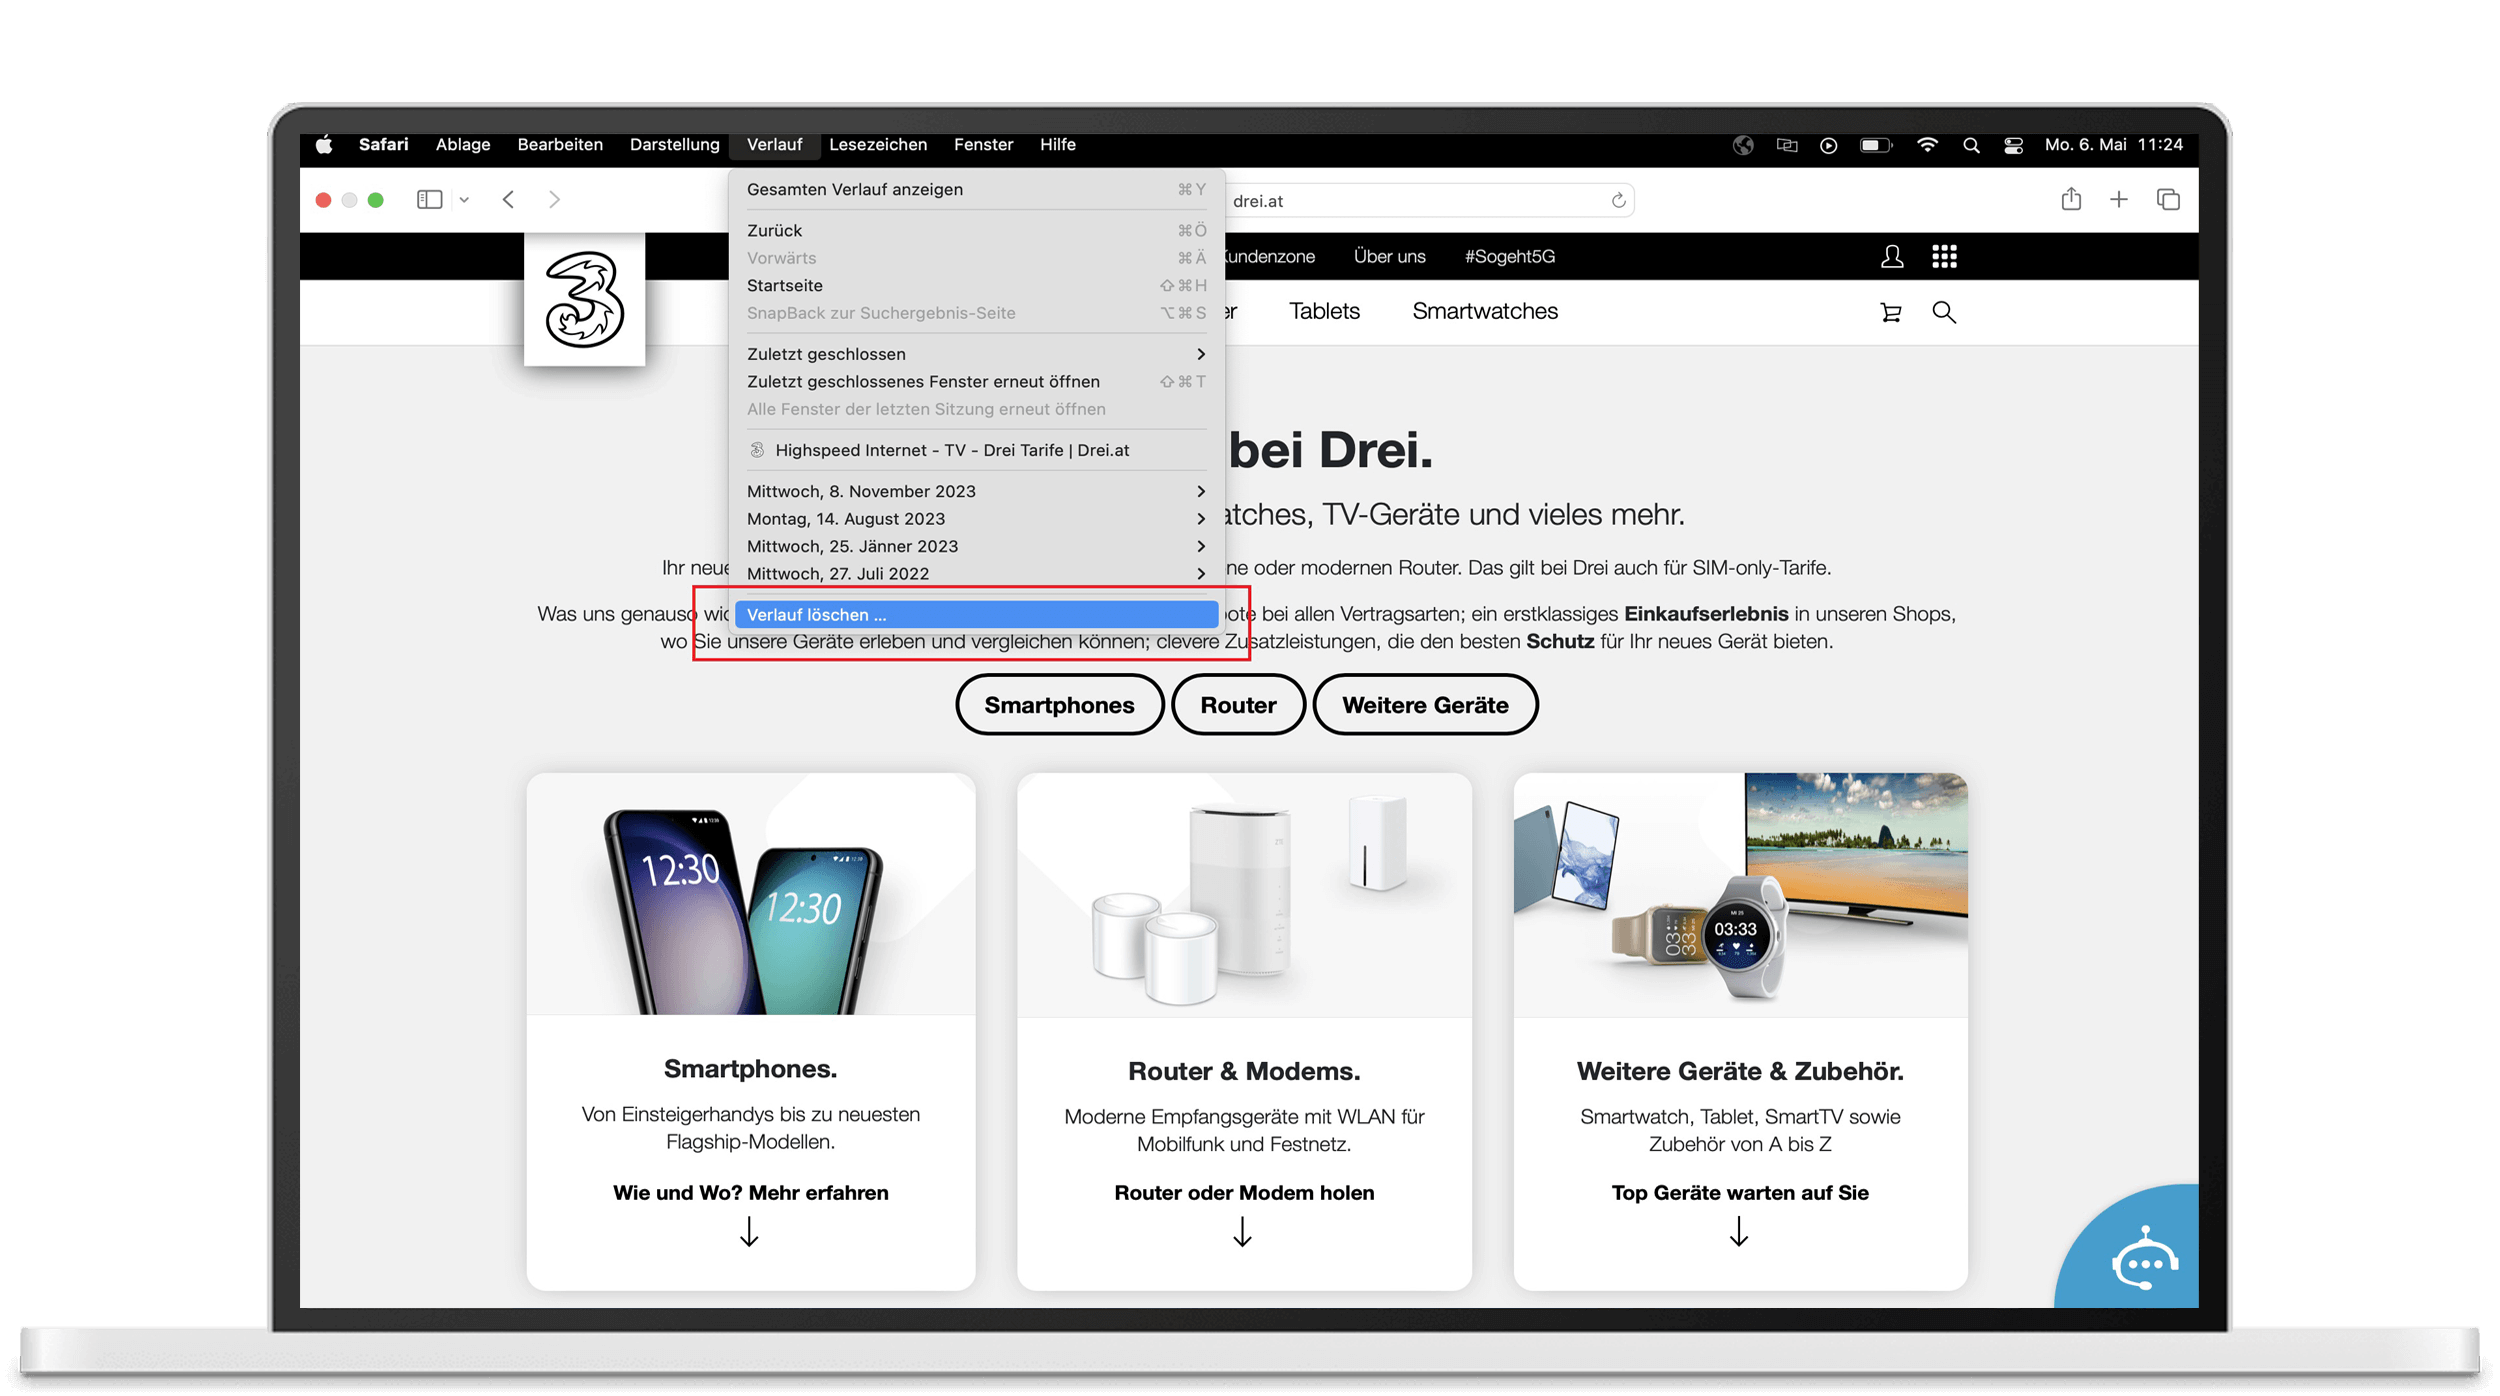Expand Zuletzt geschlossen submenu
This screenshot has height=1396, width=2500.
coord(976,354)
